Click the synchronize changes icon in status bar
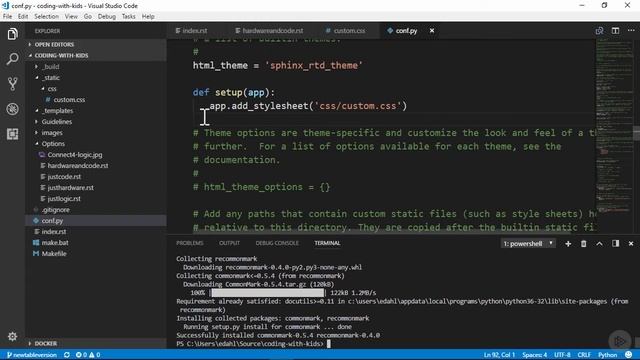This screenshot has height=360, width=640. click(67, 355)
